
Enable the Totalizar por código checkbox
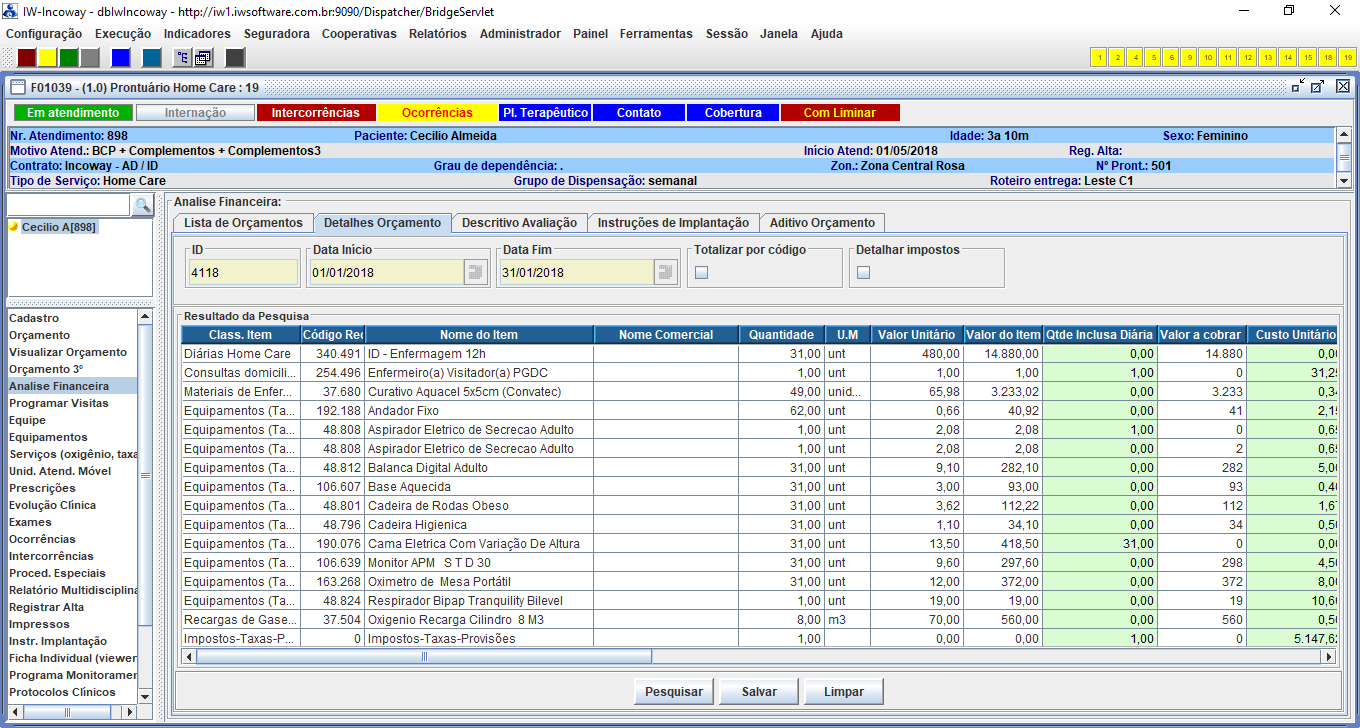click(701, 273)
